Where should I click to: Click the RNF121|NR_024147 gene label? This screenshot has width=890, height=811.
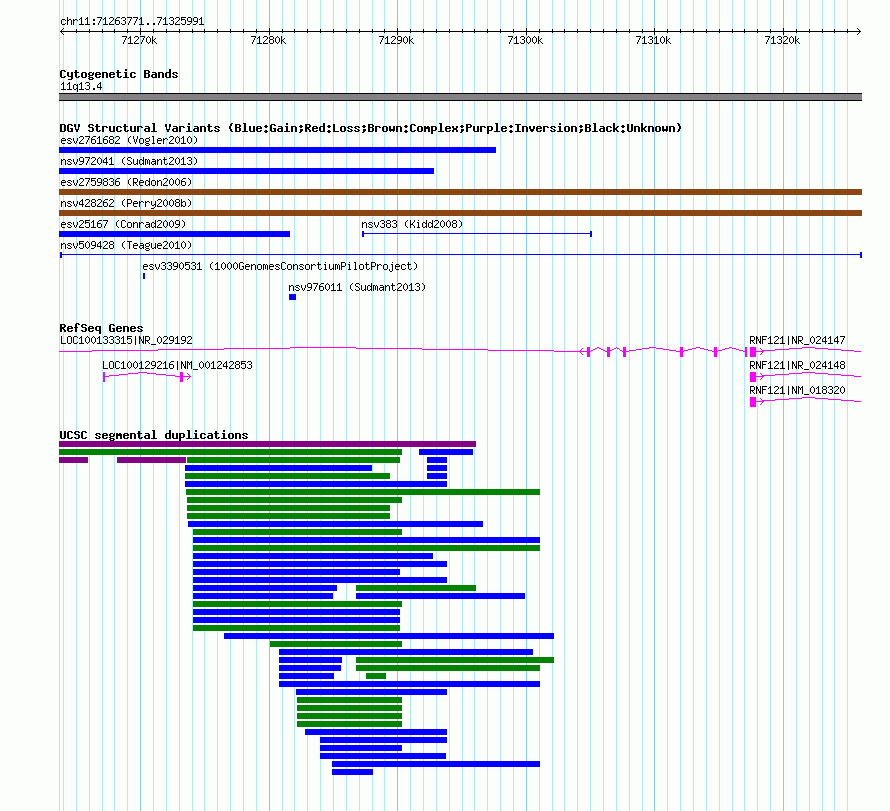coord(797,341)
